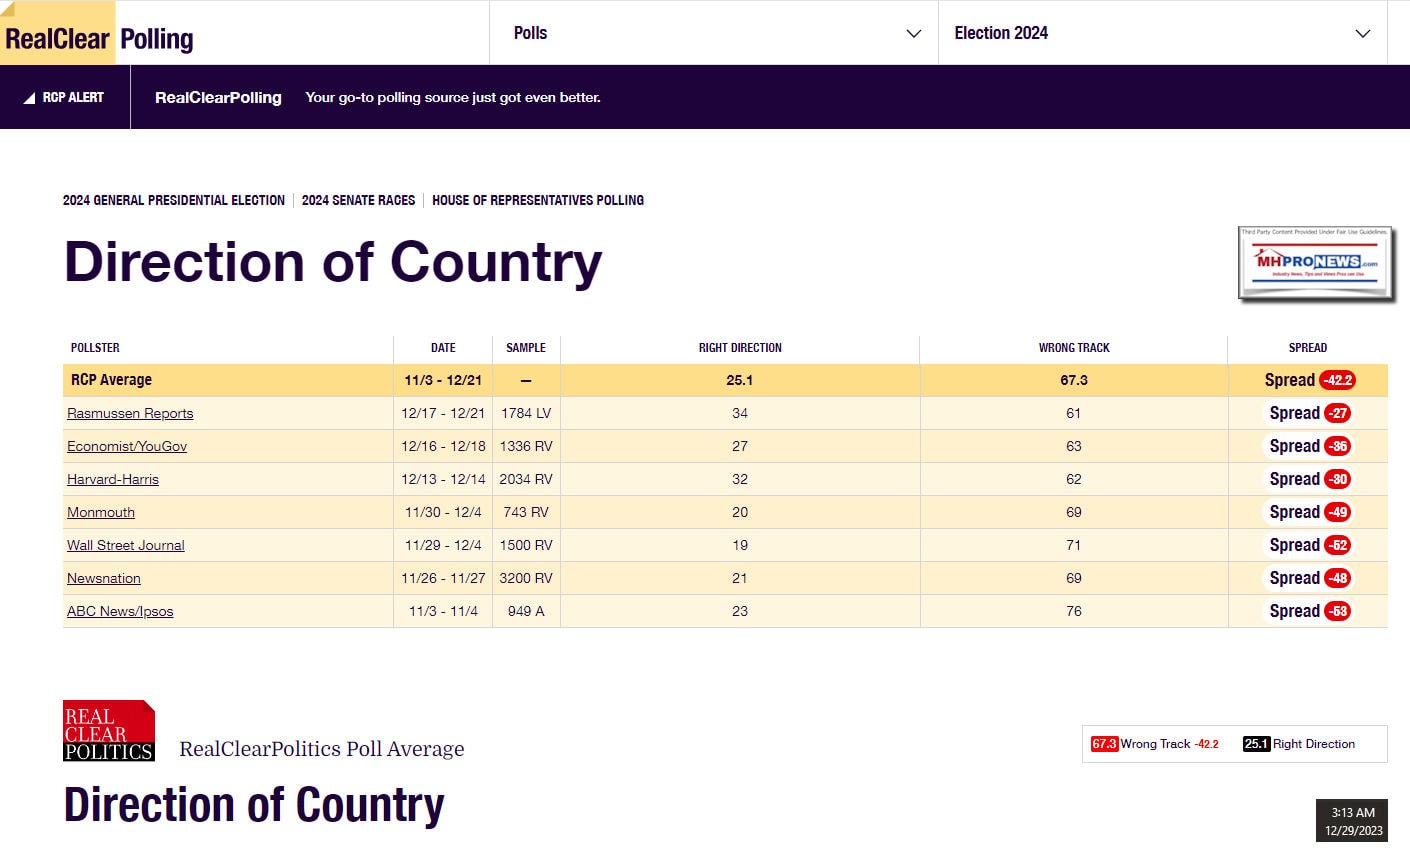
Task: Open the Newsnation poll link
Action: 104,578
